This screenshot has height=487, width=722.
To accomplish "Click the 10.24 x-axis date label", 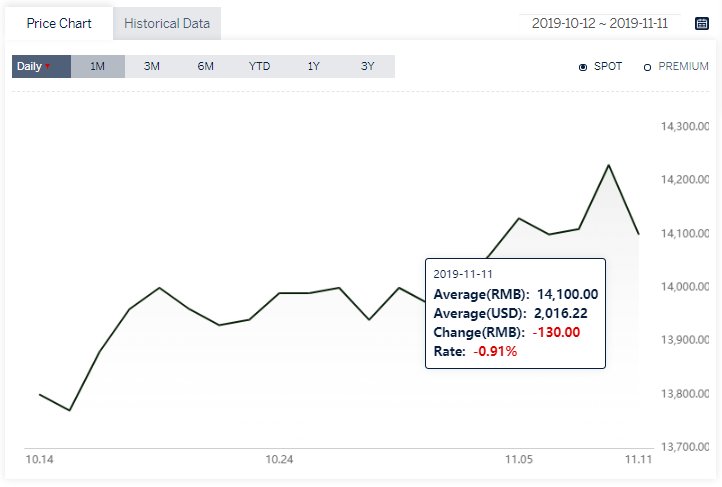I will point(279,459).
